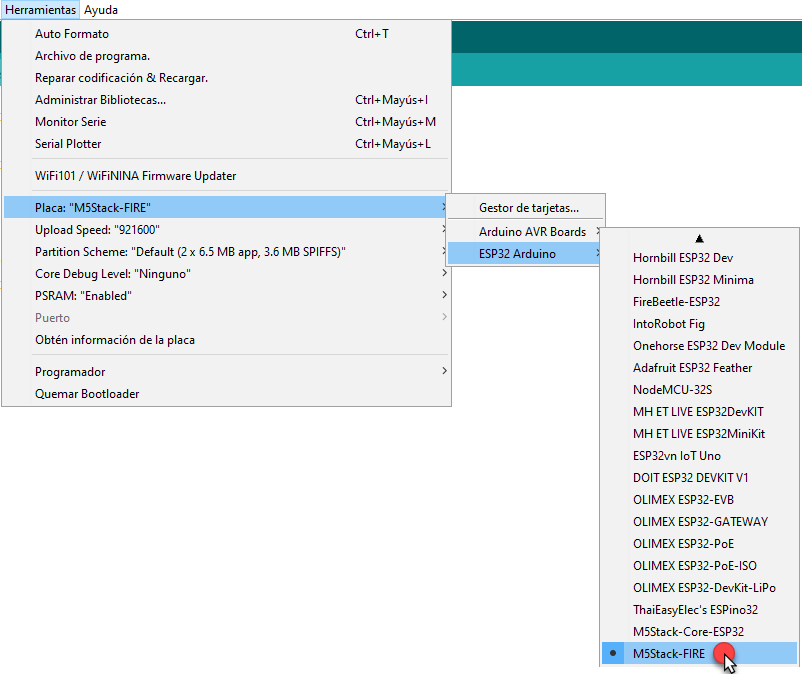The height and width of the screenshot is (674, 802).
Task: Open the Ayuda menu
Action: tap(101, 9)
